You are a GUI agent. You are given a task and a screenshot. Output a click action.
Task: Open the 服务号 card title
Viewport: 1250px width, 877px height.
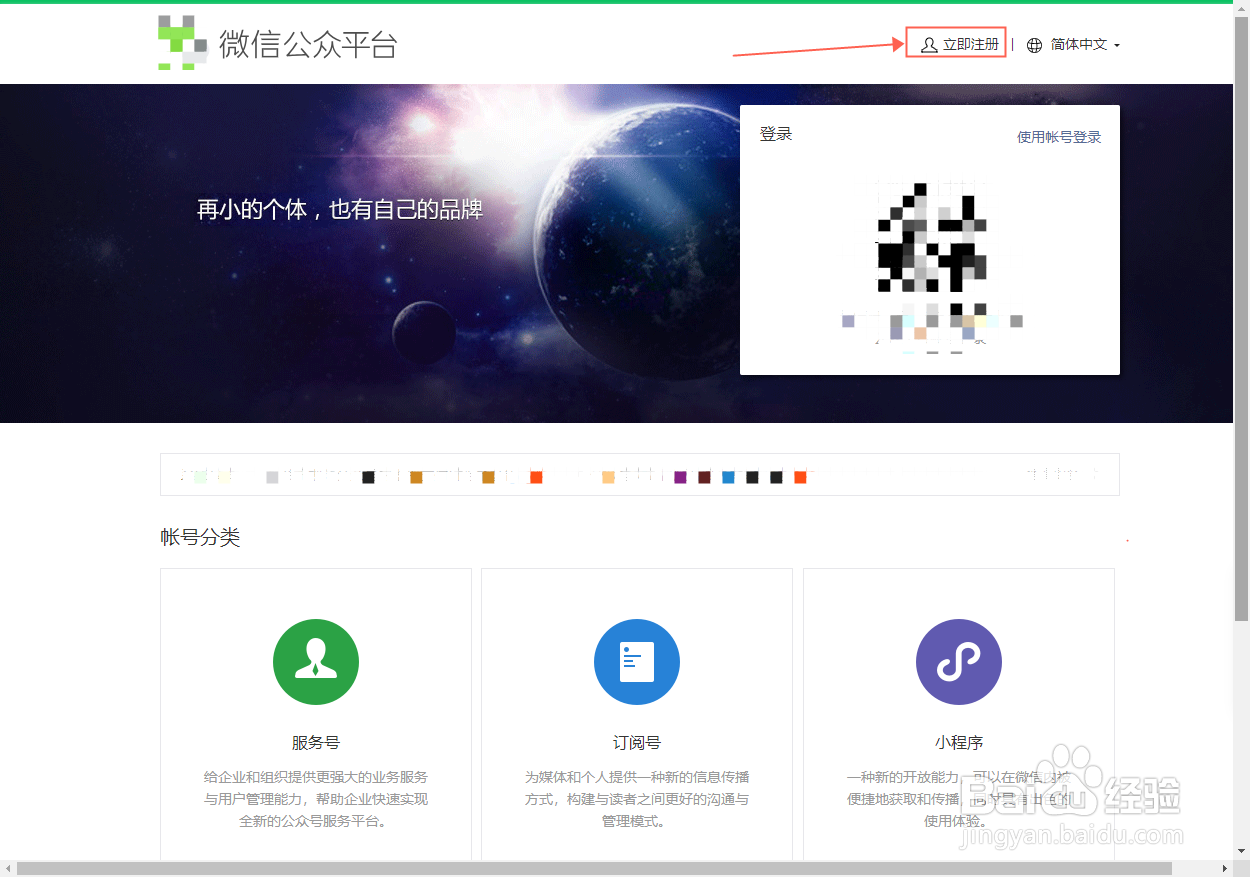316,743
